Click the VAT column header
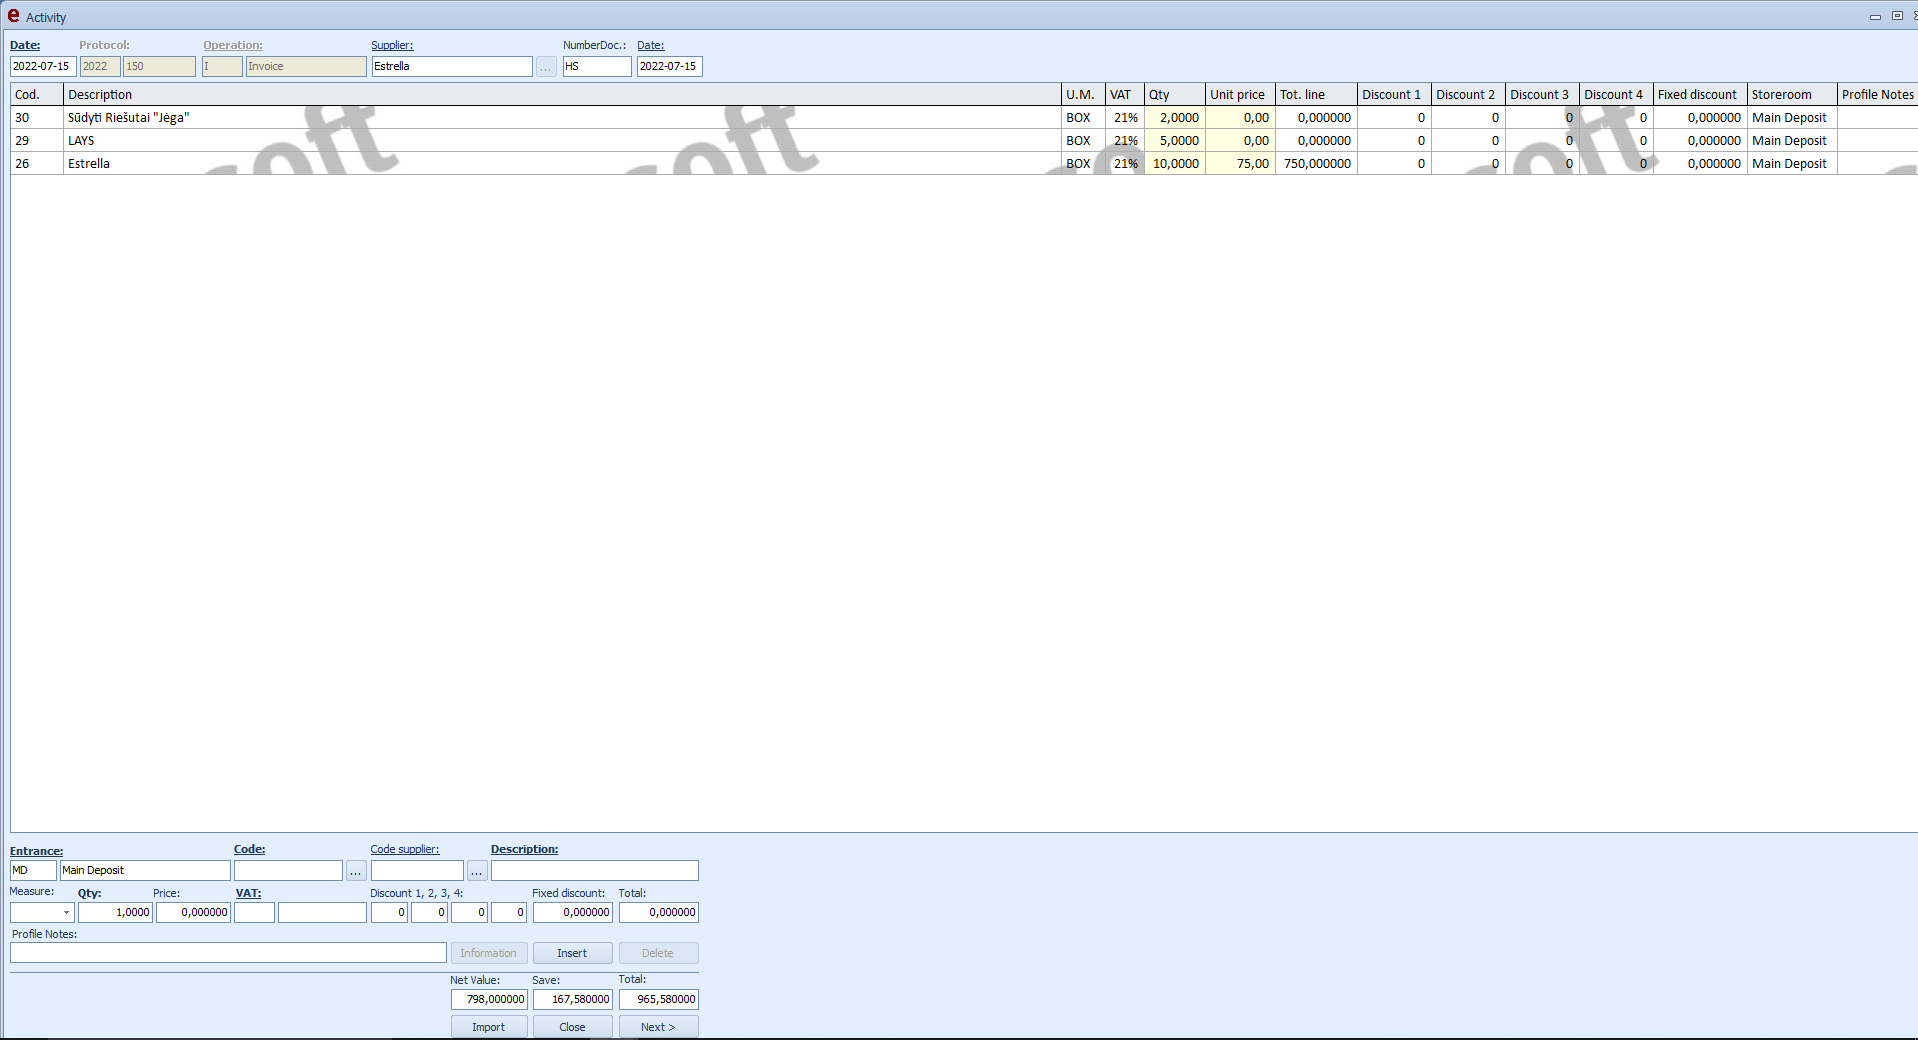1918x1040 pixels. (x=1125, y=95)
